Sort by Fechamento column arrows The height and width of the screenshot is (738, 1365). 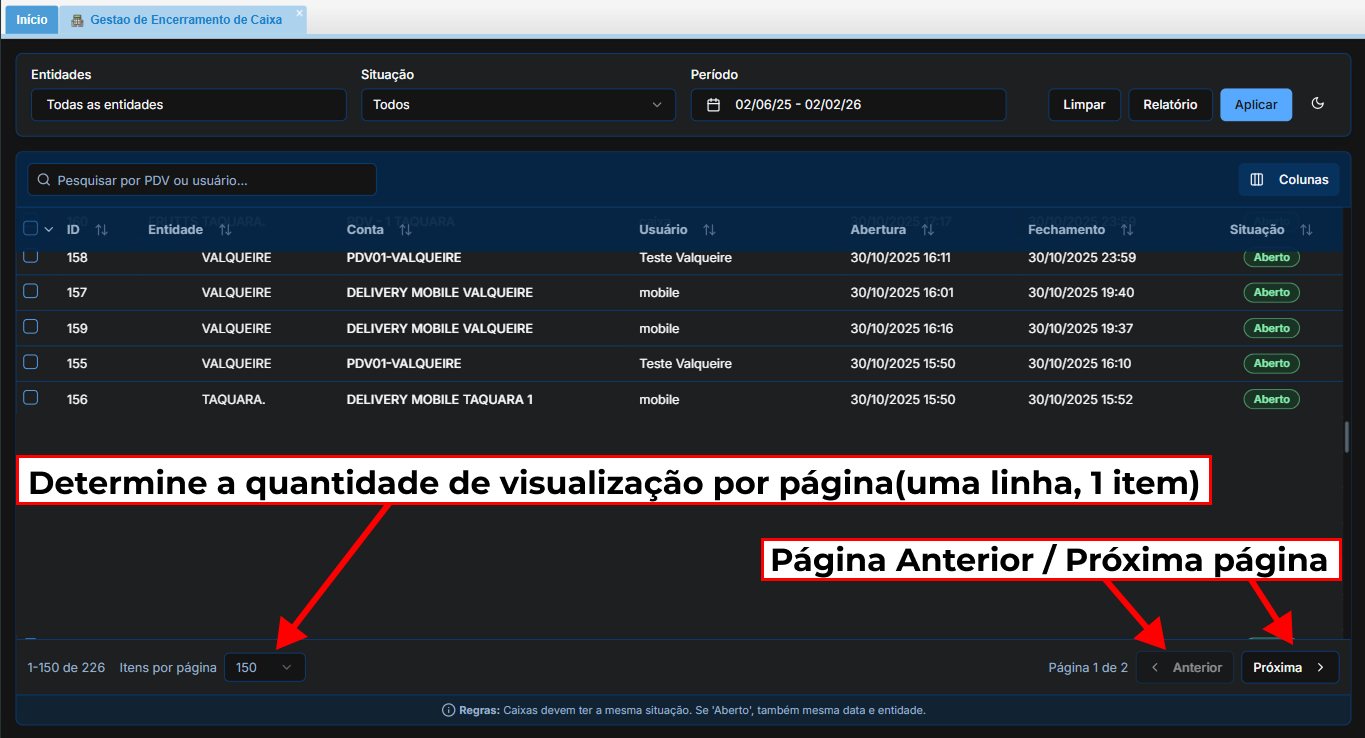[1127, 230]
